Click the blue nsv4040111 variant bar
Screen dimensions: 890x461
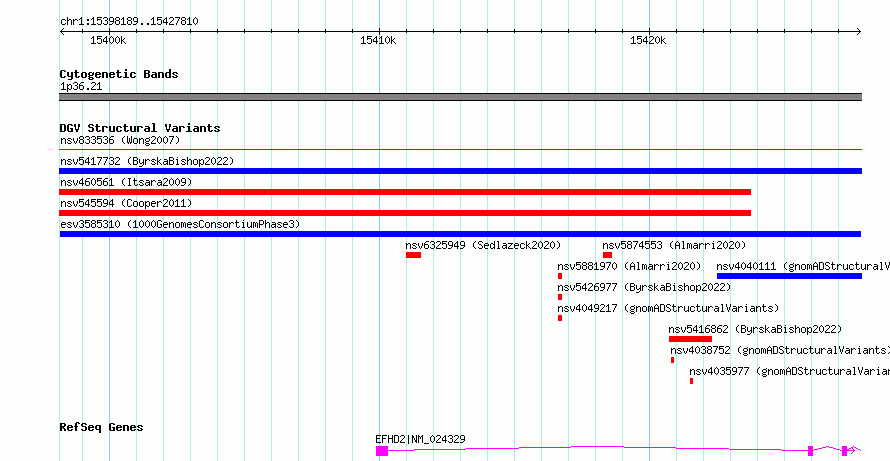pos(789,276)
